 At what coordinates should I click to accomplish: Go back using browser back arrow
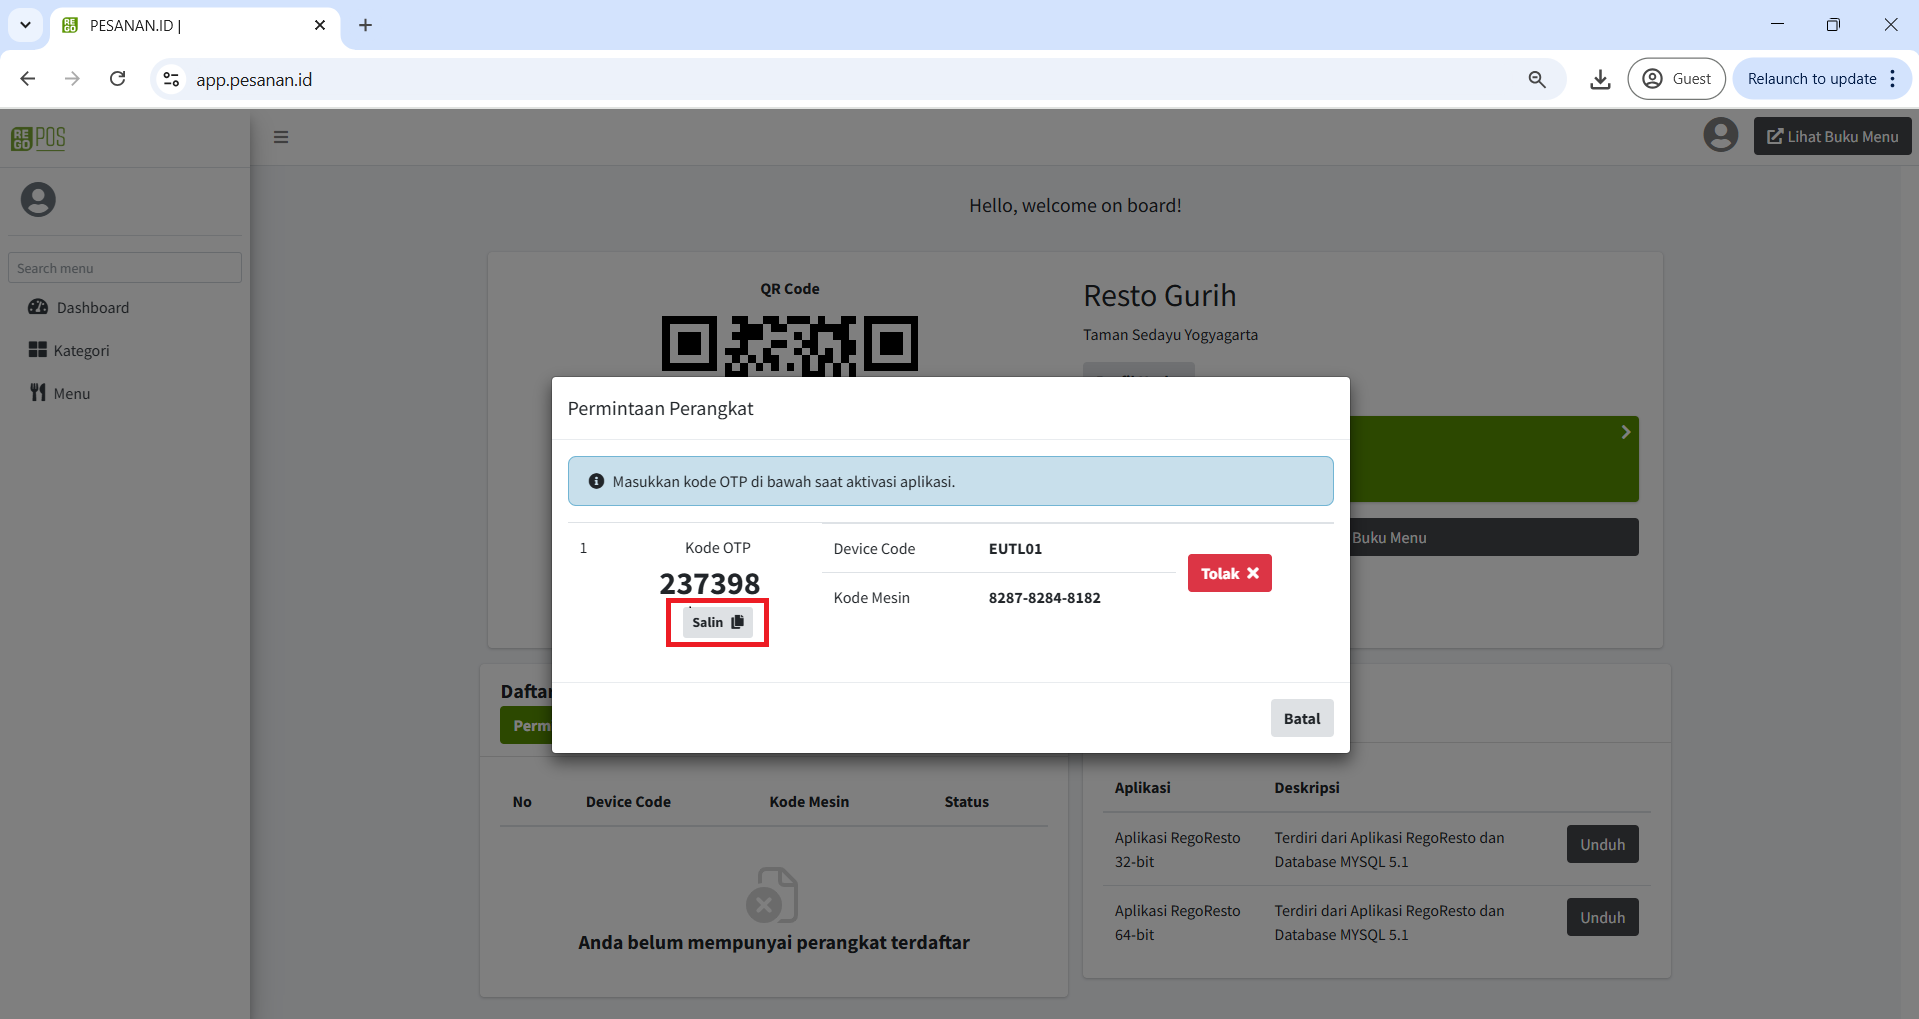(x=28, y=79)
